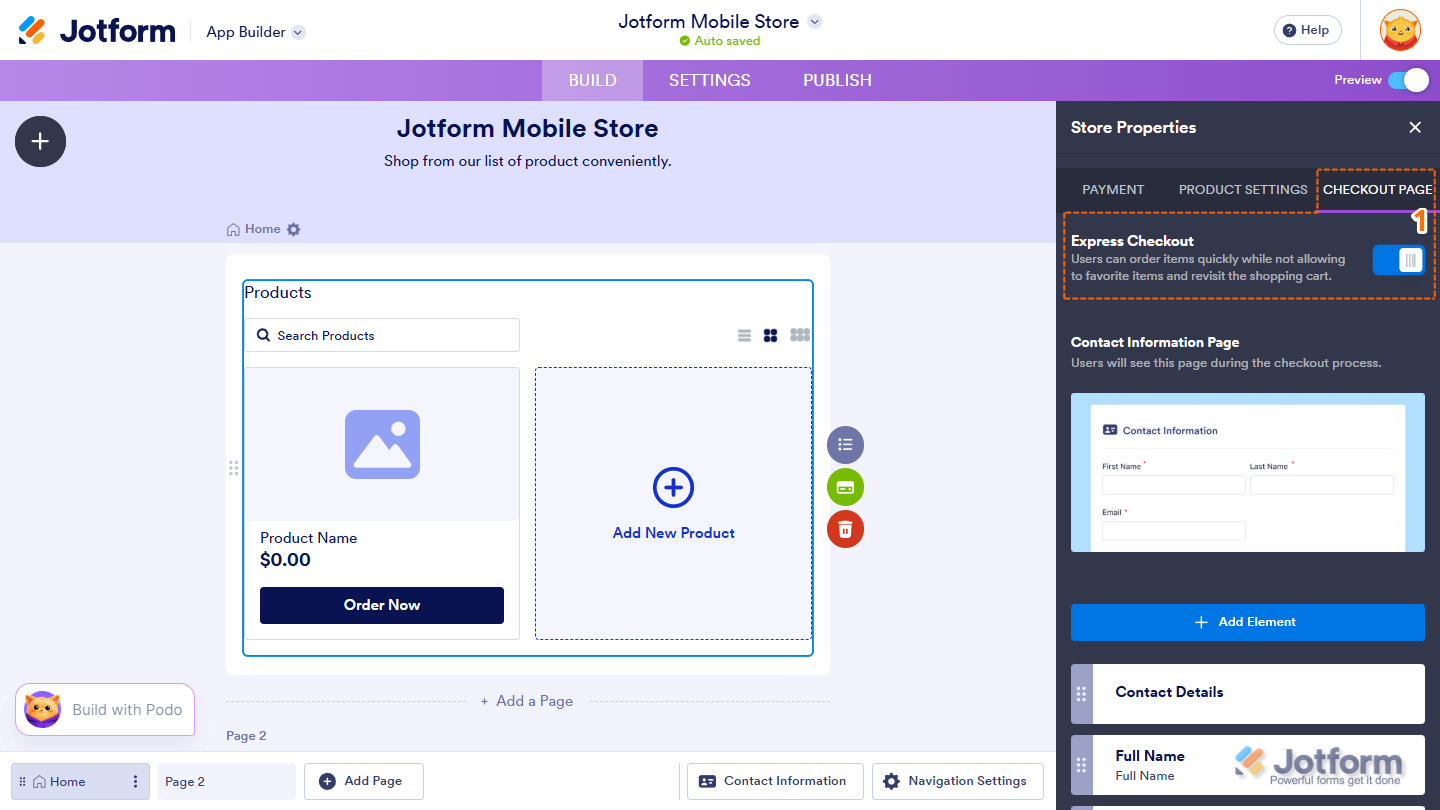Viewport: 1440px width, 810px height.
Task: Switch to the PAYMENT tab
Action: 1113,189
